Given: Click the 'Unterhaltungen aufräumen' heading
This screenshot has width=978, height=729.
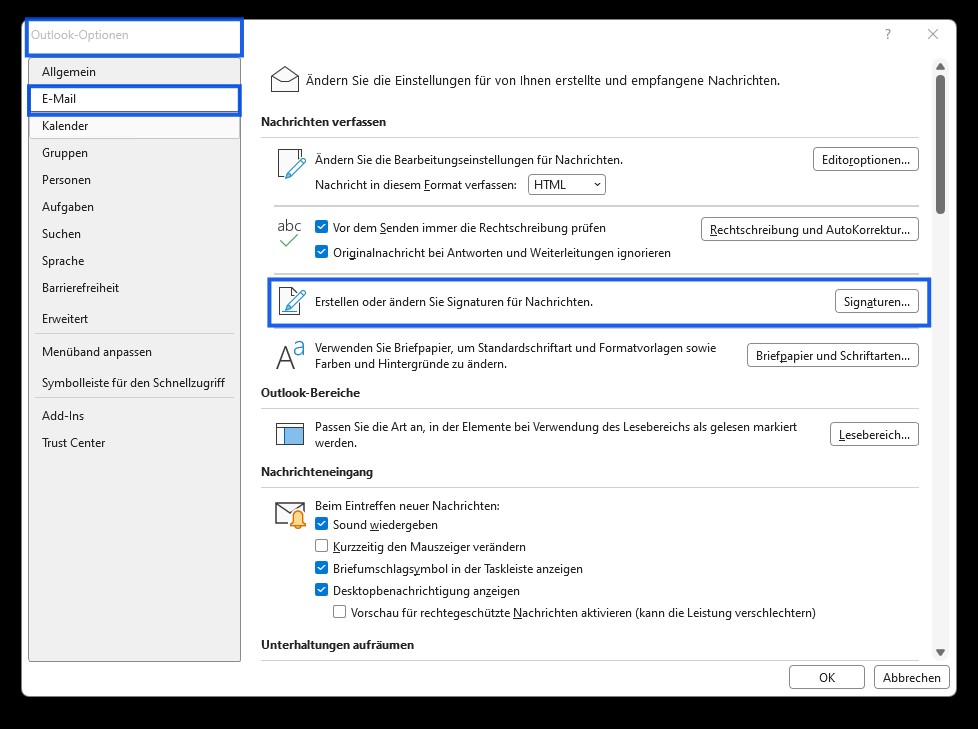Looking at the screenshot, I should coord(337,645).
